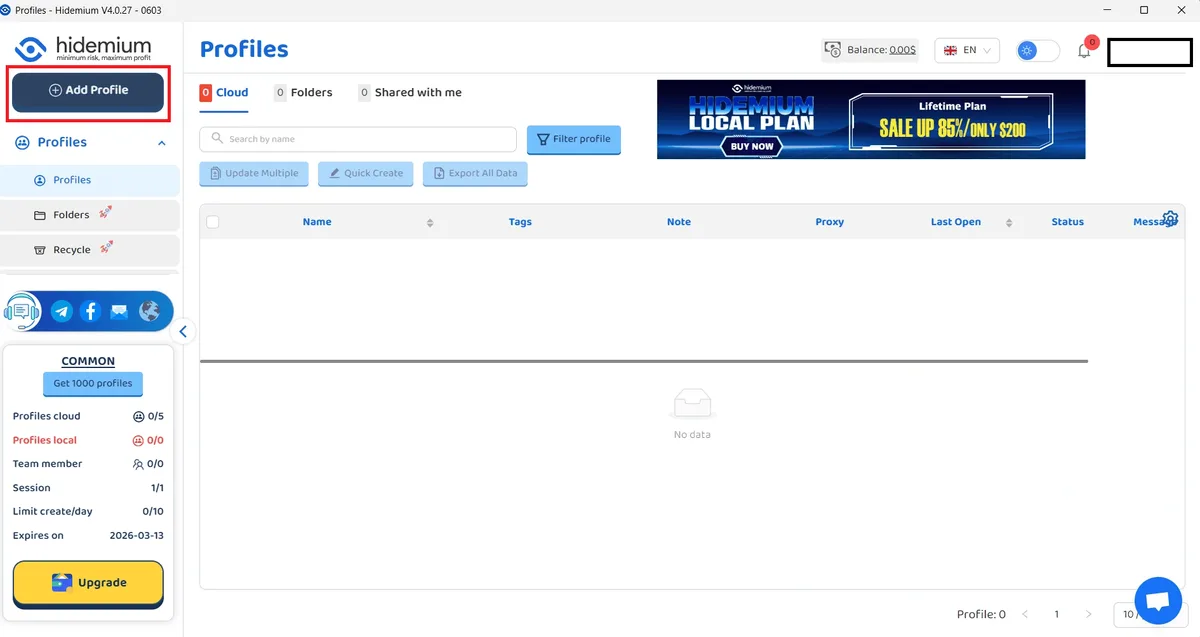1200x637 pixels.
Task: Switch to the Cloud tab
Action: [224, 93]
